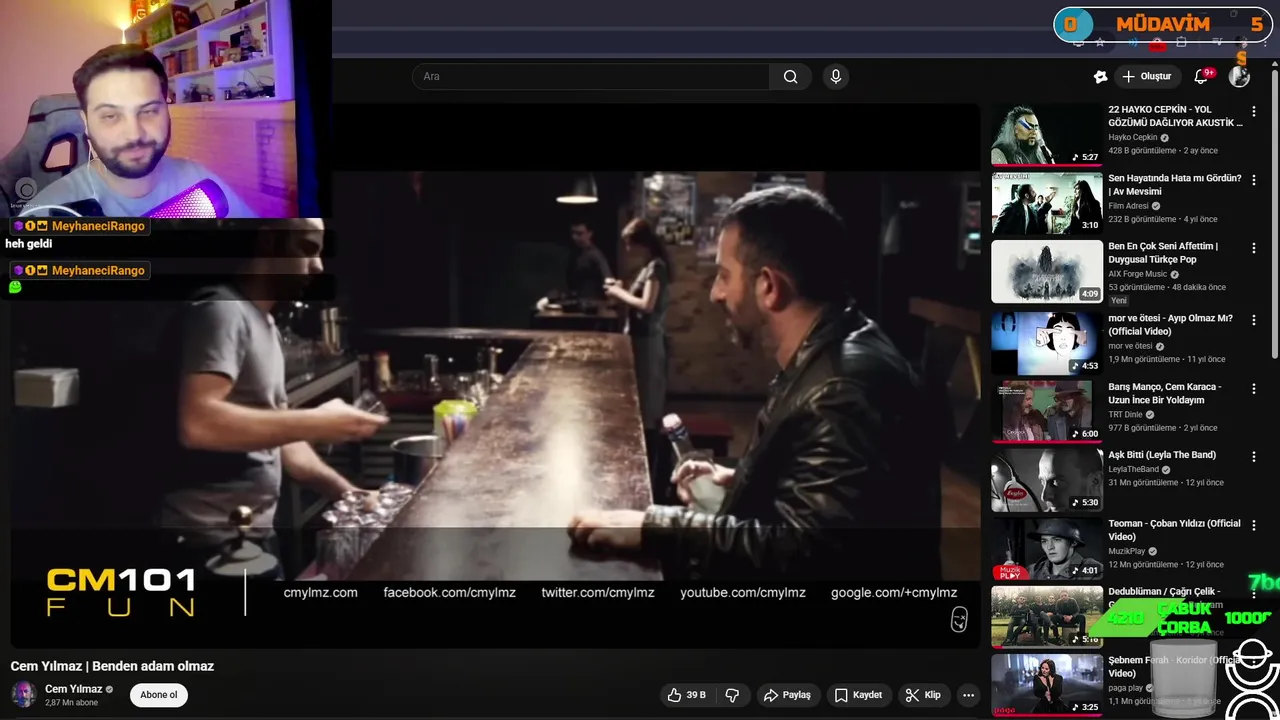Open the Barış Manço, Cem Karaca thumbnail
Image resolution: width=1280 pixels, height=720 pixels.
1047,411
